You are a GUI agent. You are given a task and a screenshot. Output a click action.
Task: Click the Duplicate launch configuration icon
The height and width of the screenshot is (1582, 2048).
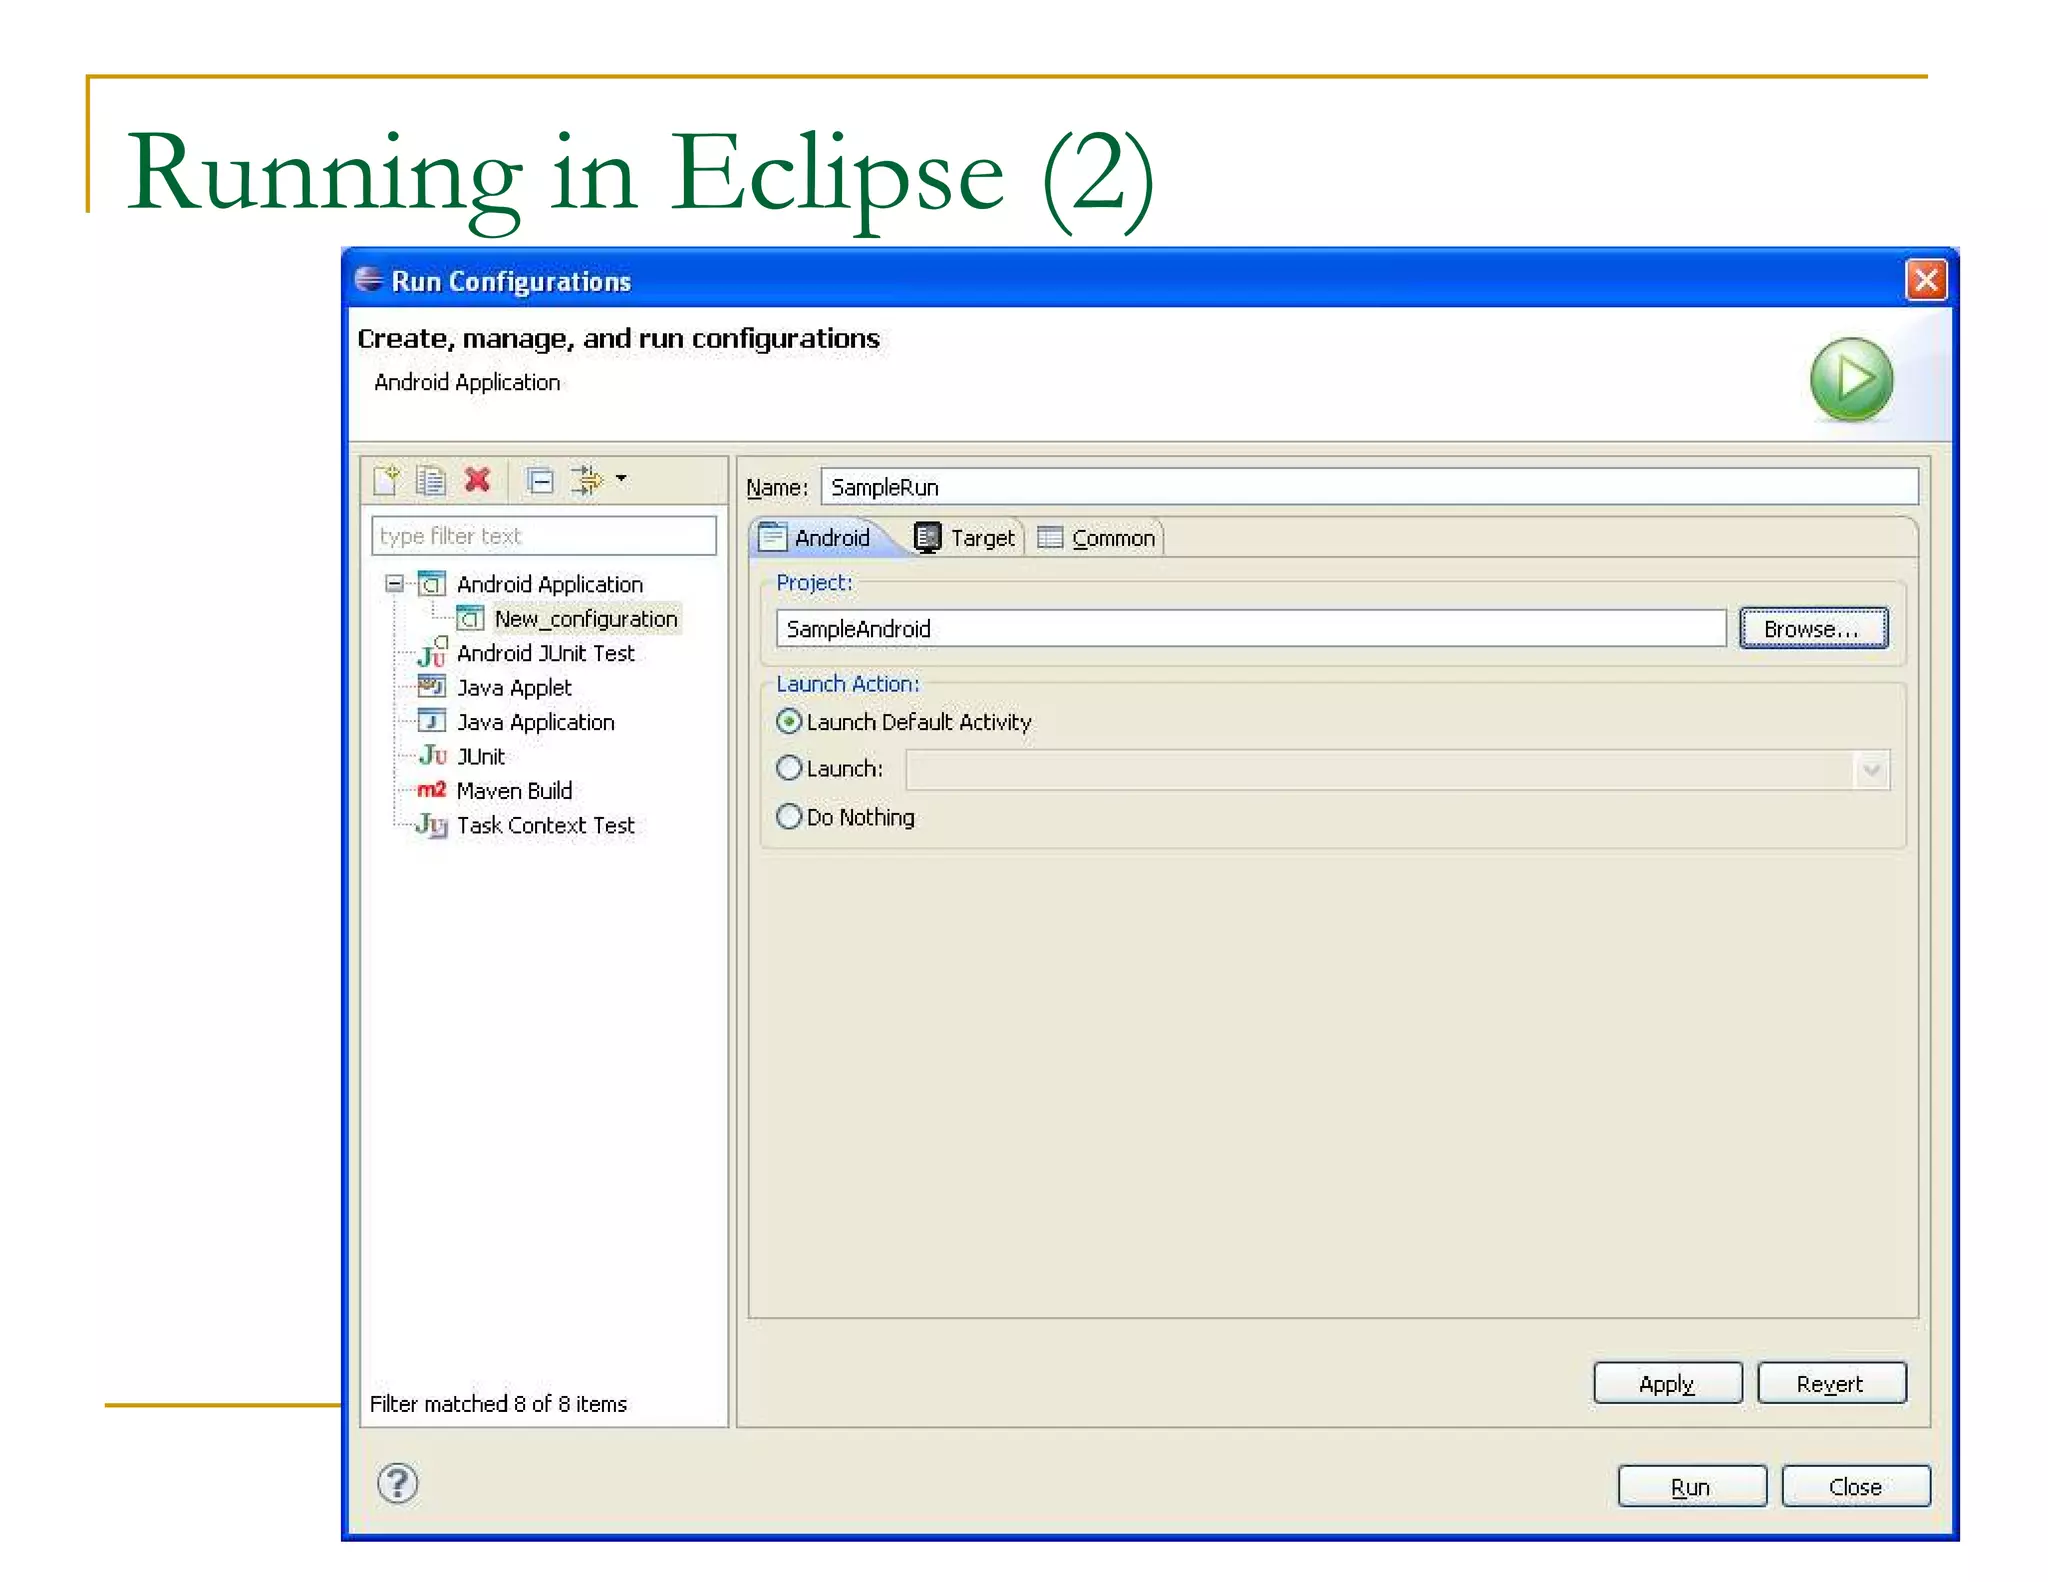coord(431,480)
